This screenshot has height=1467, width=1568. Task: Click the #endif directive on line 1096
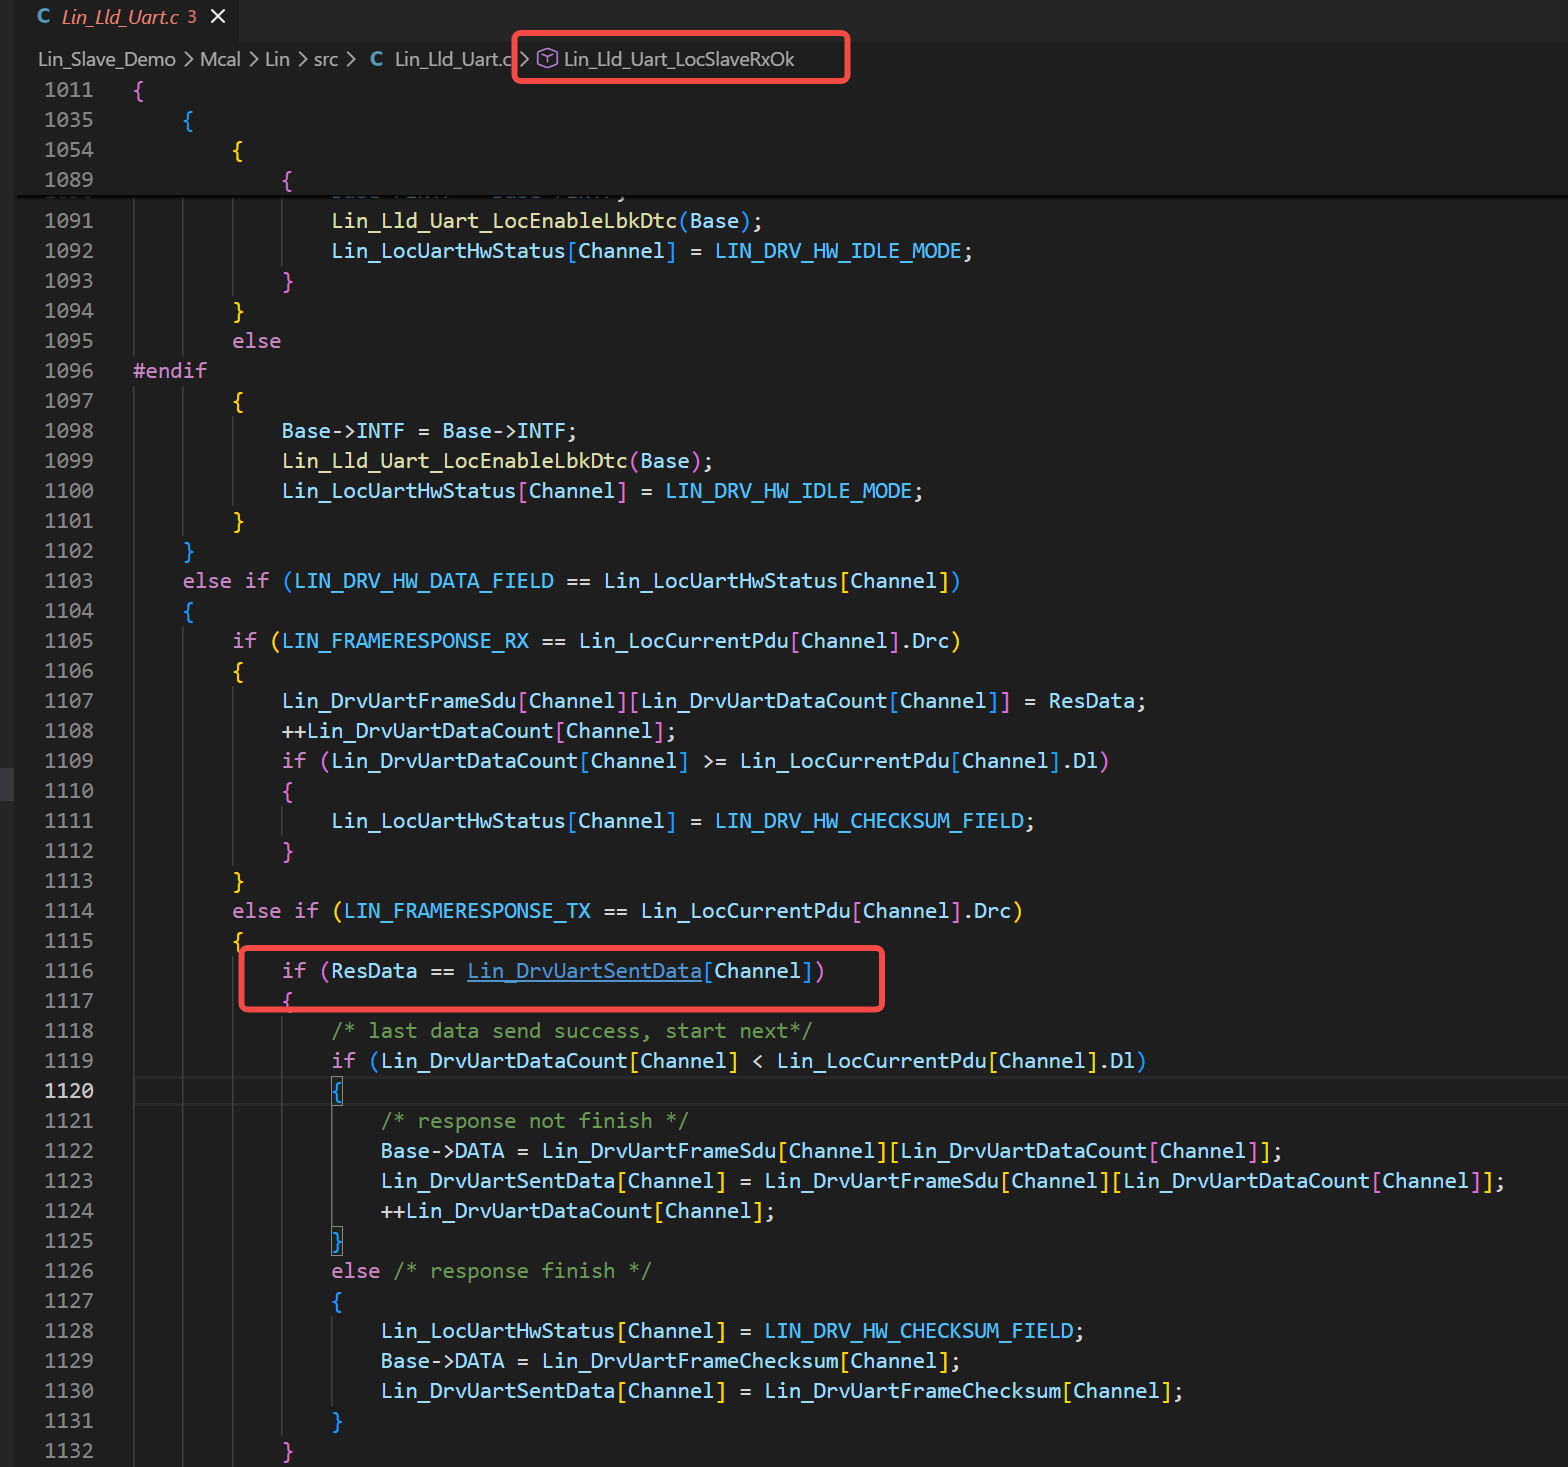point(170,371)
